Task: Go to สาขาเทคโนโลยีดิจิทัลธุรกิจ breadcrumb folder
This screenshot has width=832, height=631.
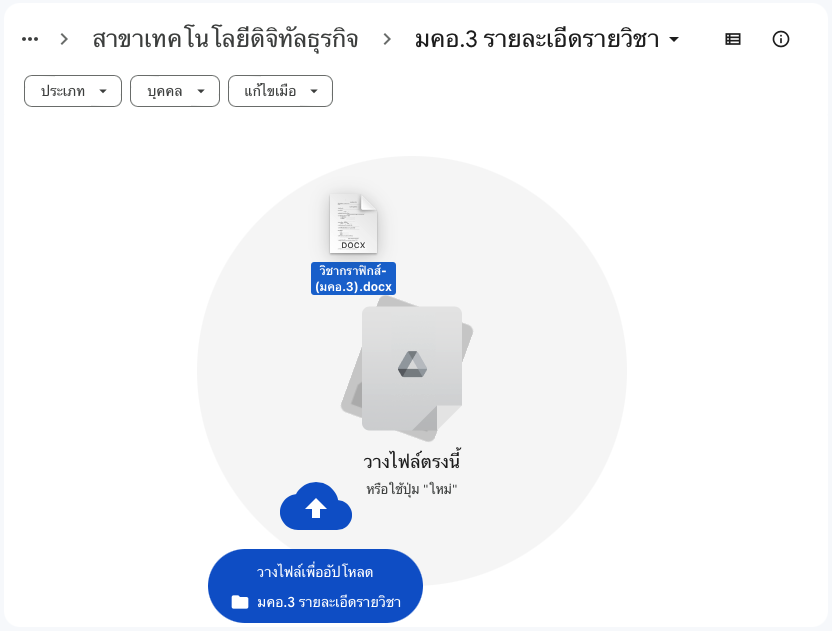Action: (225, 39)
